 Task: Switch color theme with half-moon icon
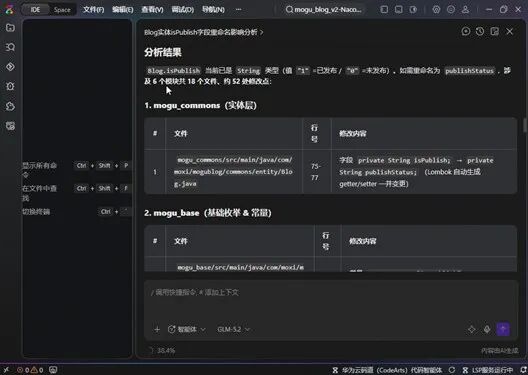pos(413,10)
